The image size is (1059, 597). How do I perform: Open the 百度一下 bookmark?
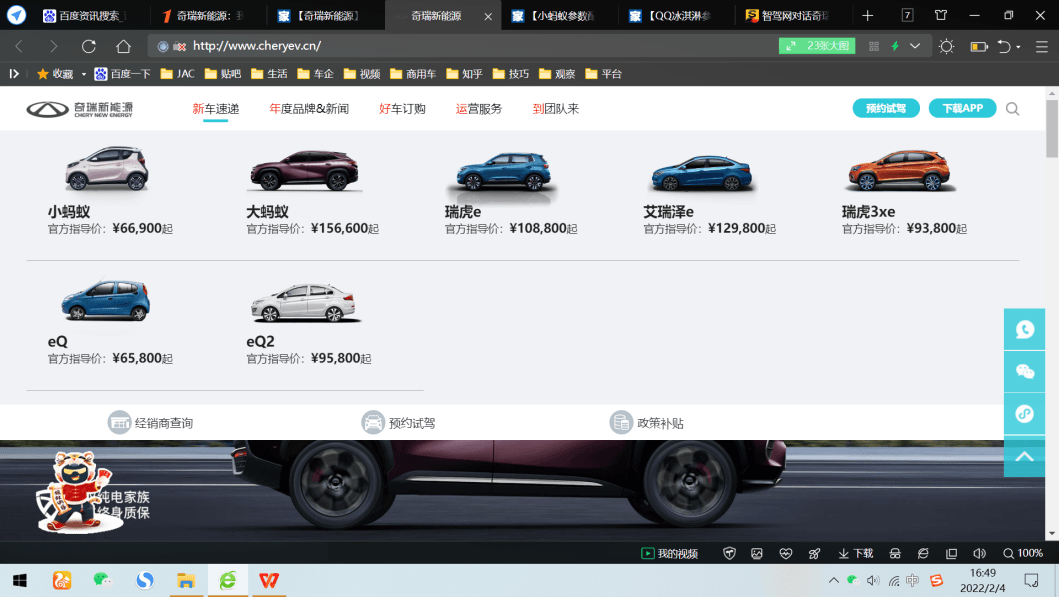click(122, 74)
